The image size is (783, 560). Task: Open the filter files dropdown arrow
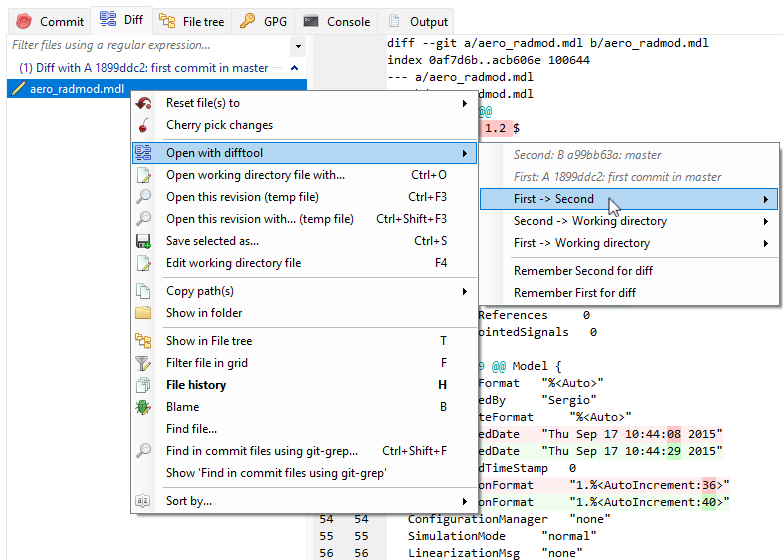298,46
